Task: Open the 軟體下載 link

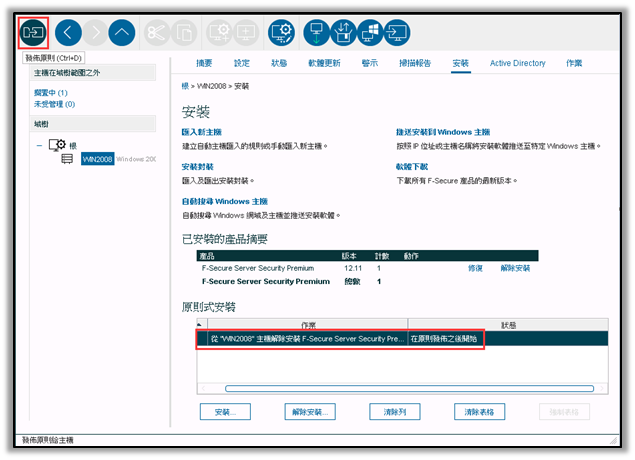Action: (412, 166)
